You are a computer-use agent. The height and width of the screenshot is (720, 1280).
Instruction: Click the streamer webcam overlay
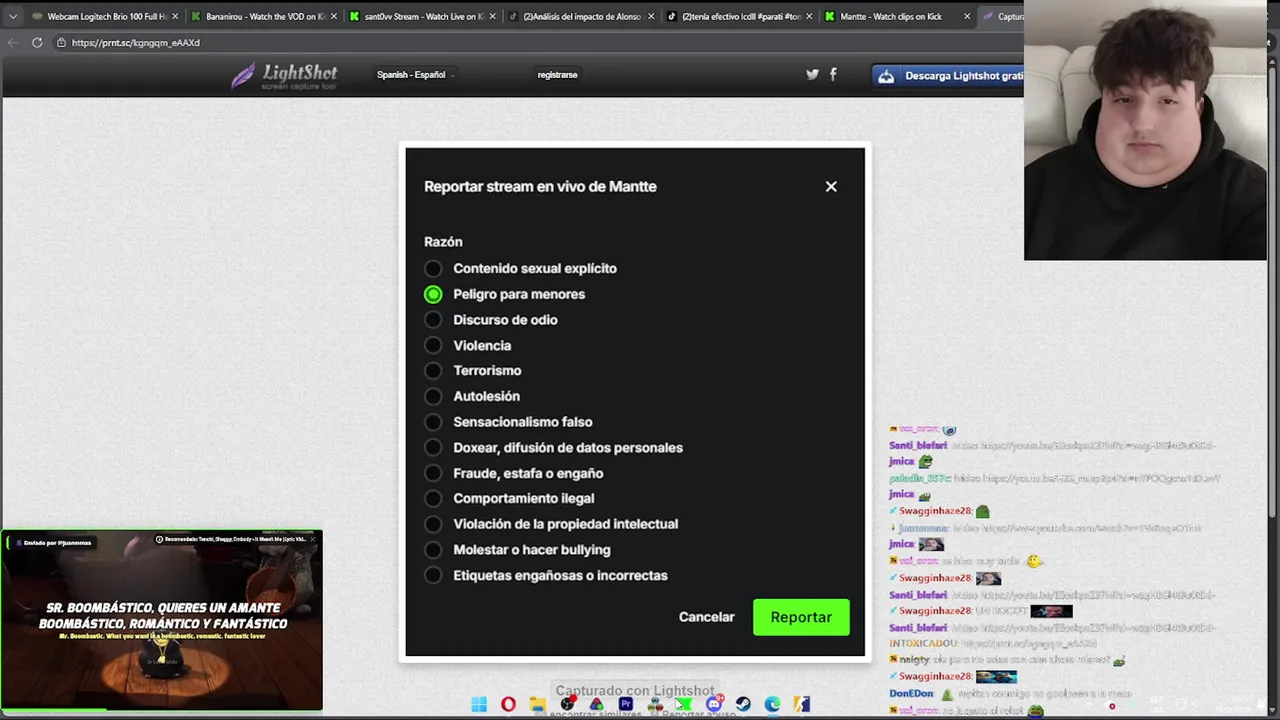click(x=1145, y=130)
